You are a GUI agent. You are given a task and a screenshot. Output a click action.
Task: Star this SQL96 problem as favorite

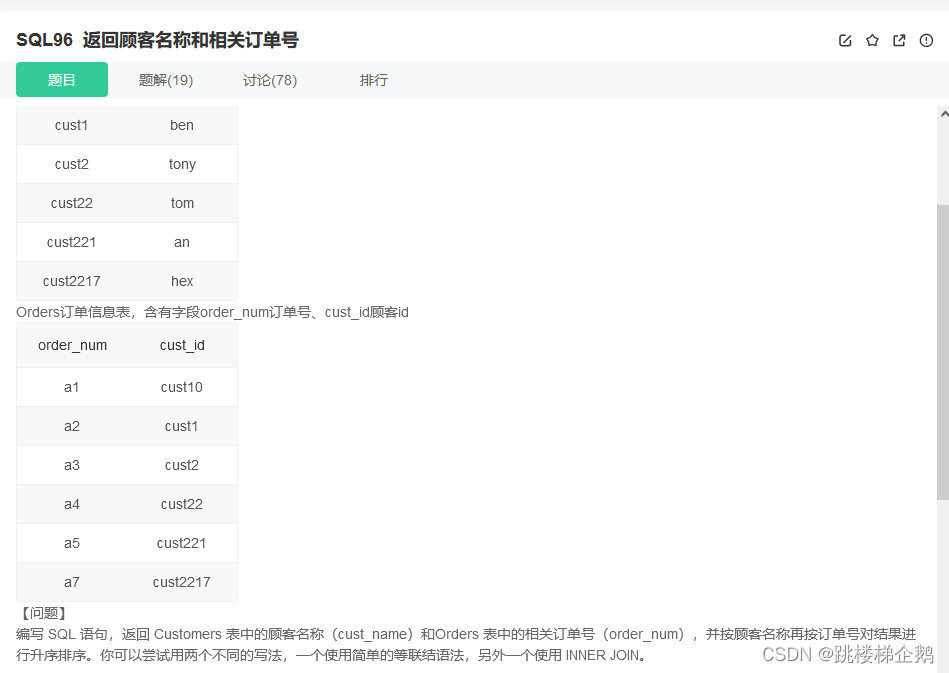[872, 40]
